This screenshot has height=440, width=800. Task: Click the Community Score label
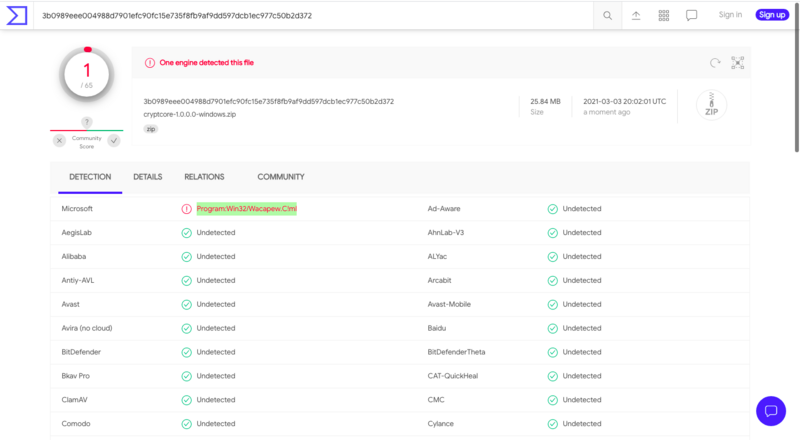[87, 142]
